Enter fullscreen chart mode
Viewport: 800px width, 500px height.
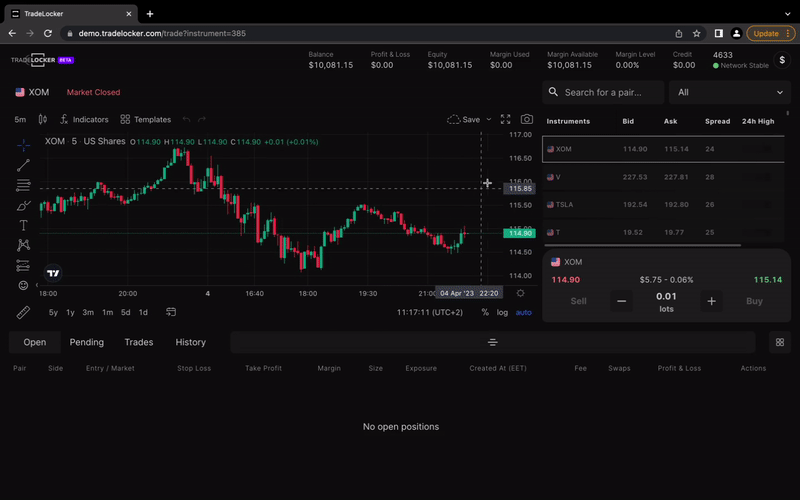coord(506,119)
